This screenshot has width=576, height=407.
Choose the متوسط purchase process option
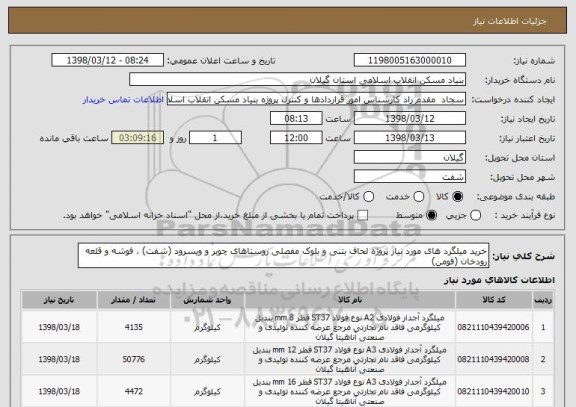click(432, 215)
